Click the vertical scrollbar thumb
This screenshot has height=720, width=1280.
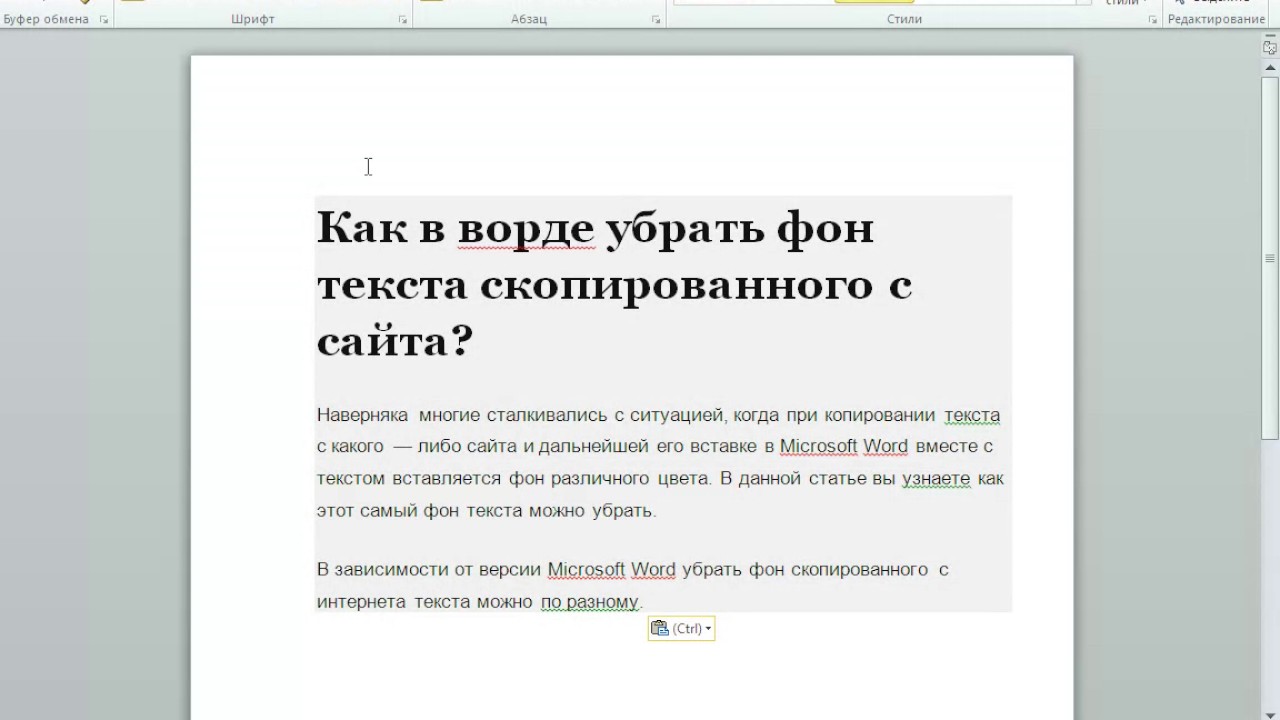[x=1270, y=257]
